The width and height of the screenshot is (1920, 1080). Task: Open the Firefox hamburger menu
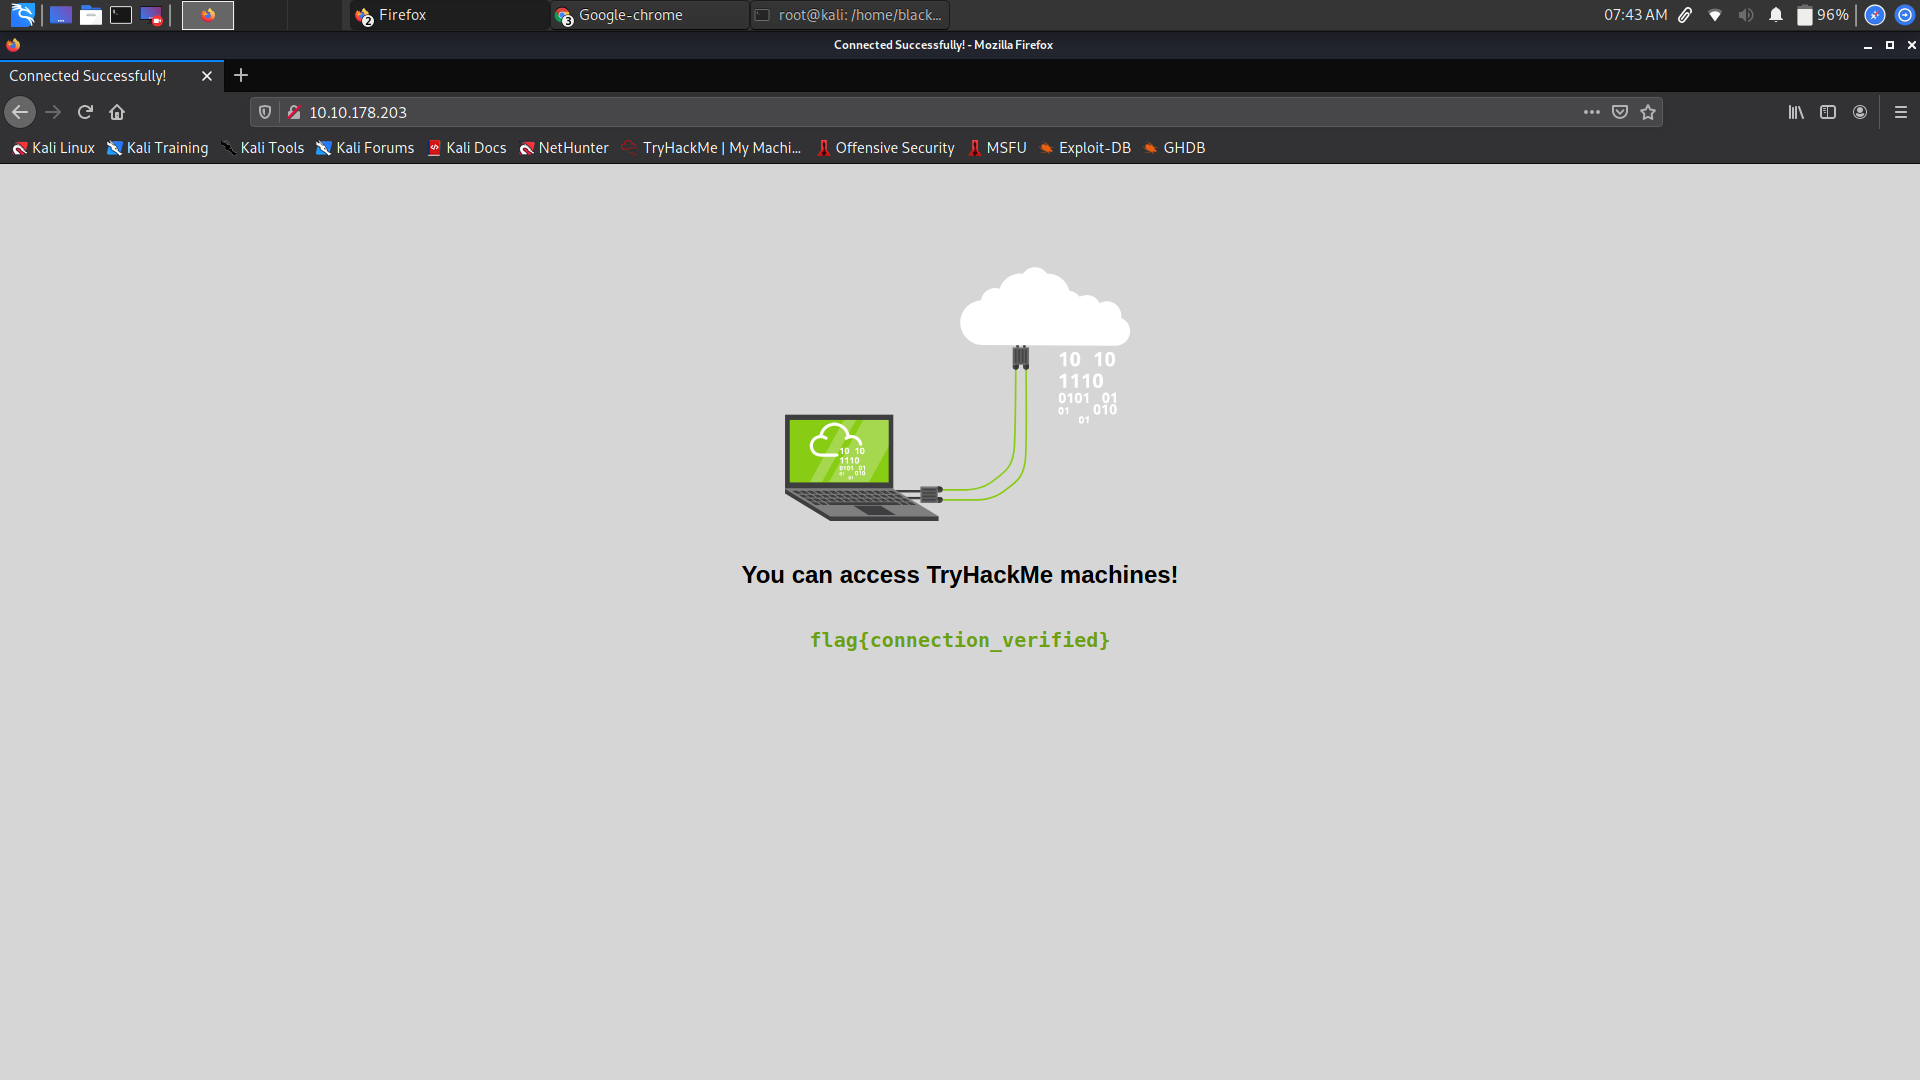1901,112
